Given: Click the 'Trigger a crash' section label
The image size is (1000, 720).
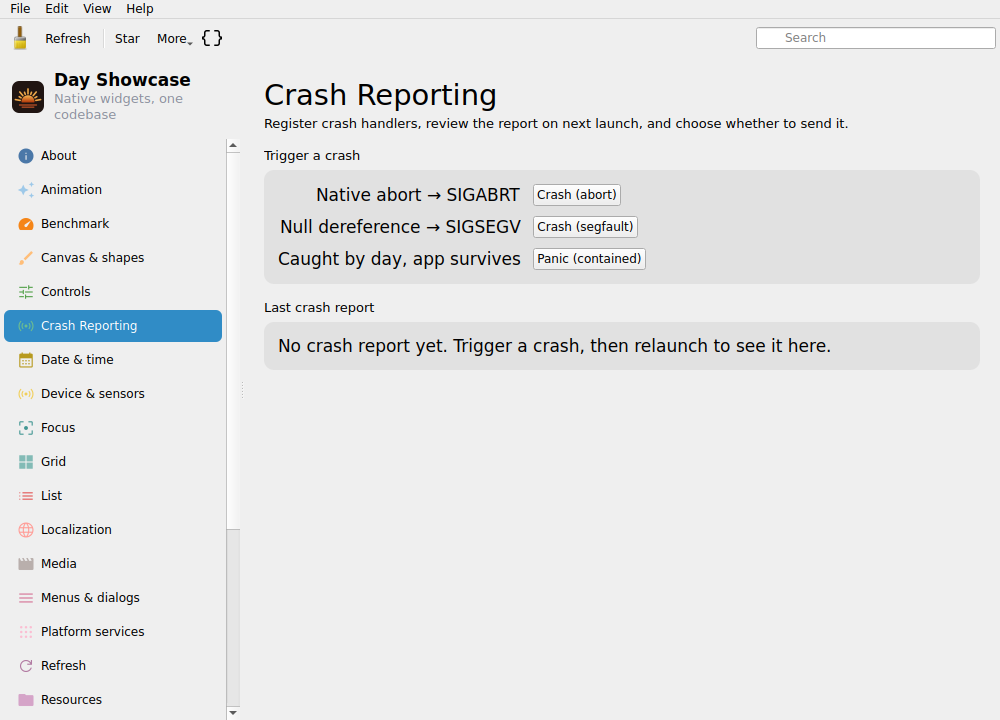Looking at the screenshot, I should click(x=312, y=156).
